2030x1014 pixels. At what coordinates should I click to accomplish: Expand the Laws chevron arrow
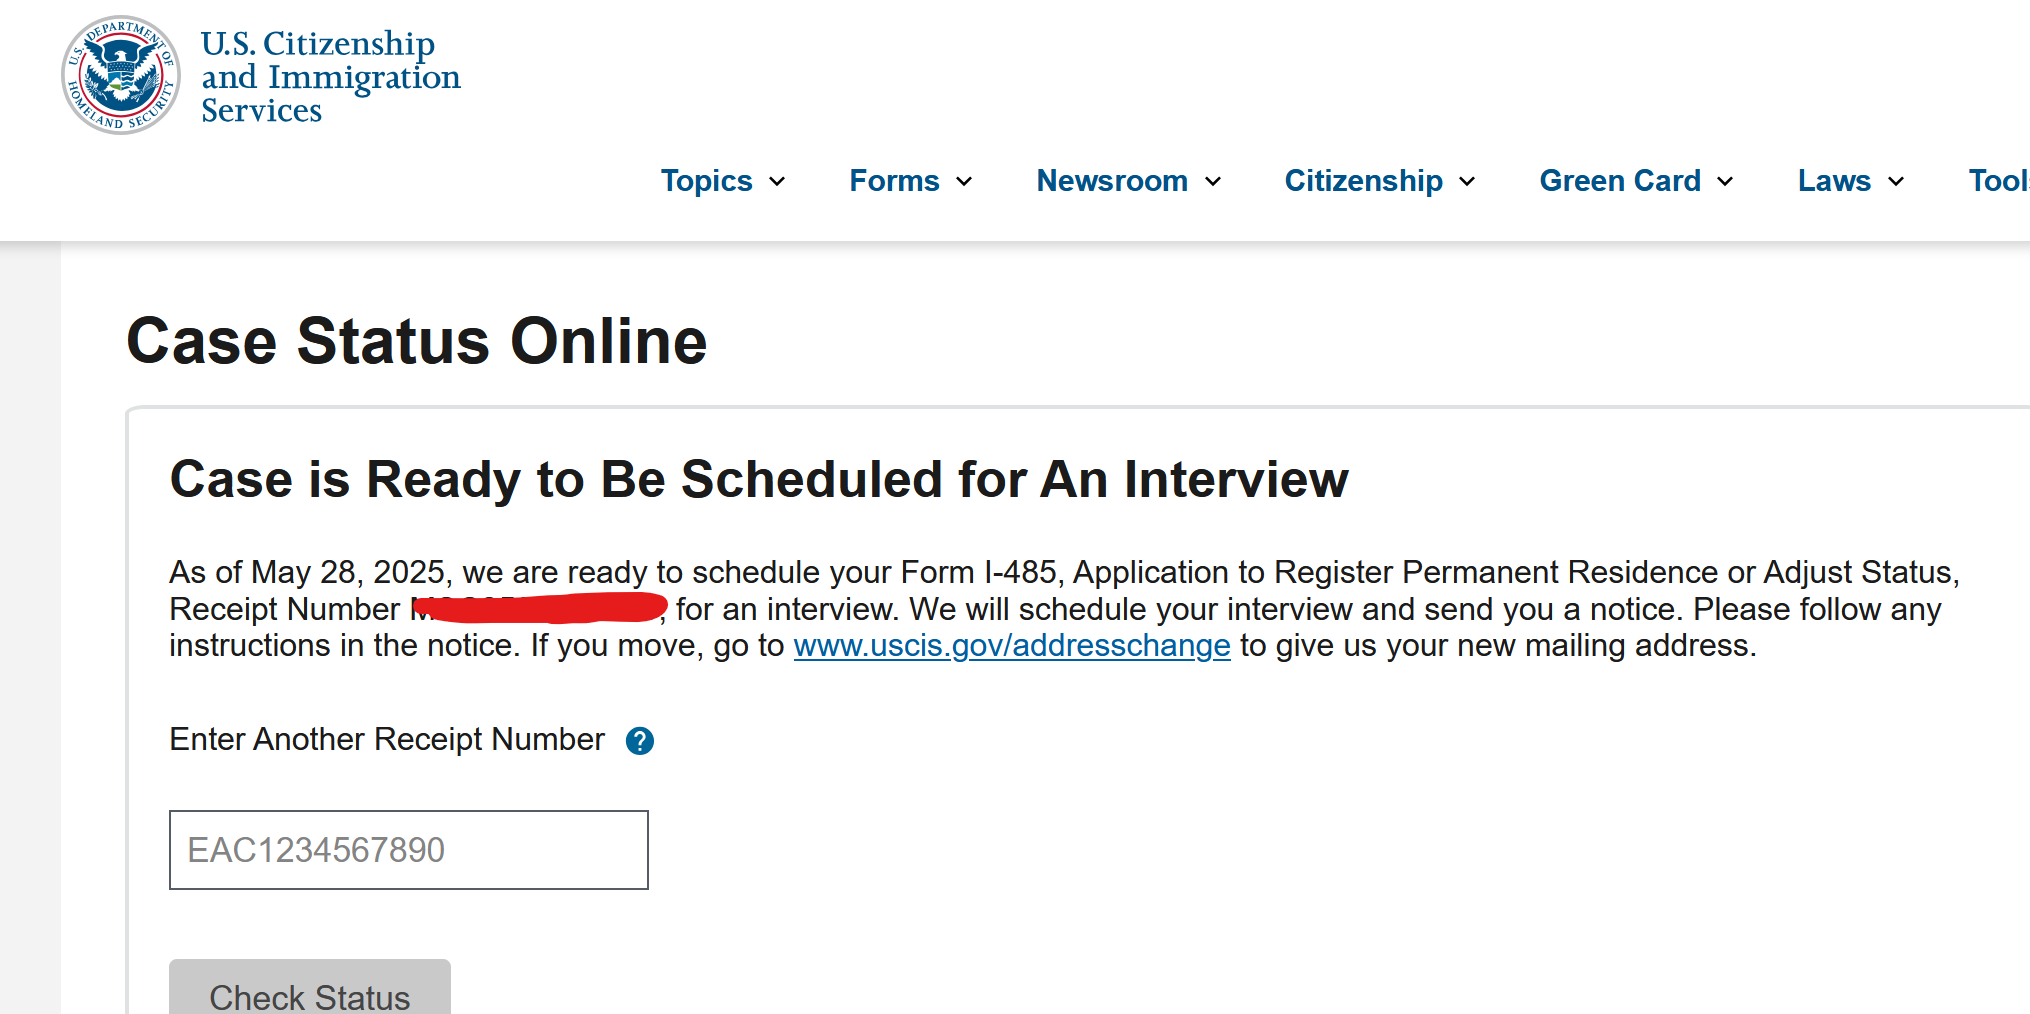pos(1896,182)
